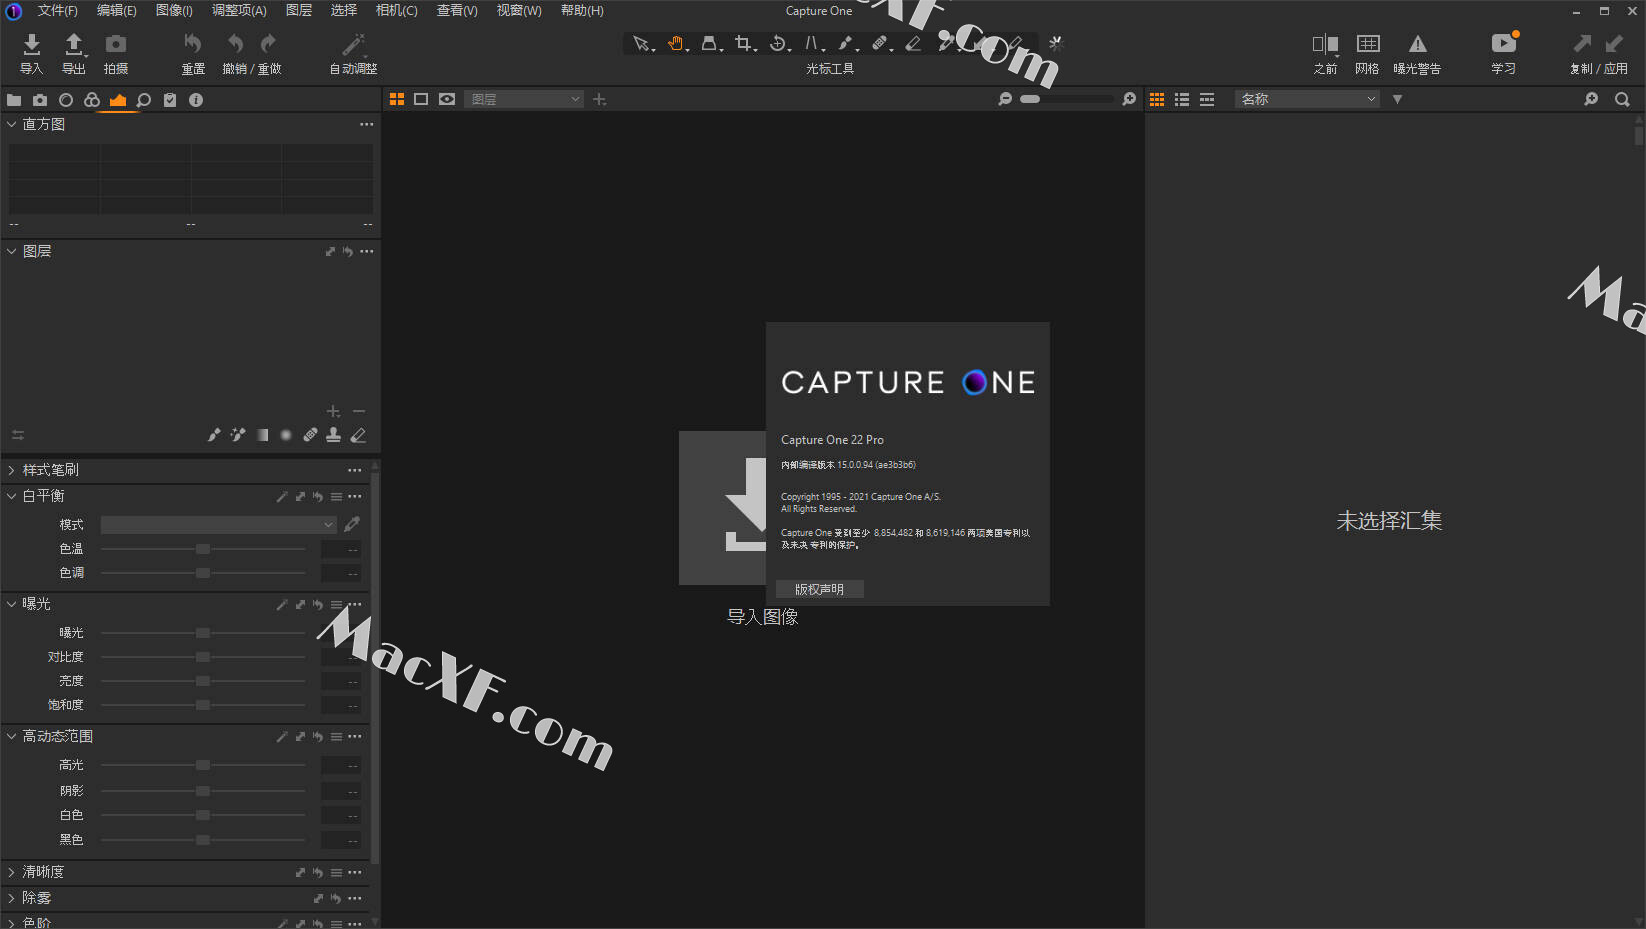1646x929 pixels.
Task: Select the keystone tool
Action: pyautogui.click(x=710, y=43)
